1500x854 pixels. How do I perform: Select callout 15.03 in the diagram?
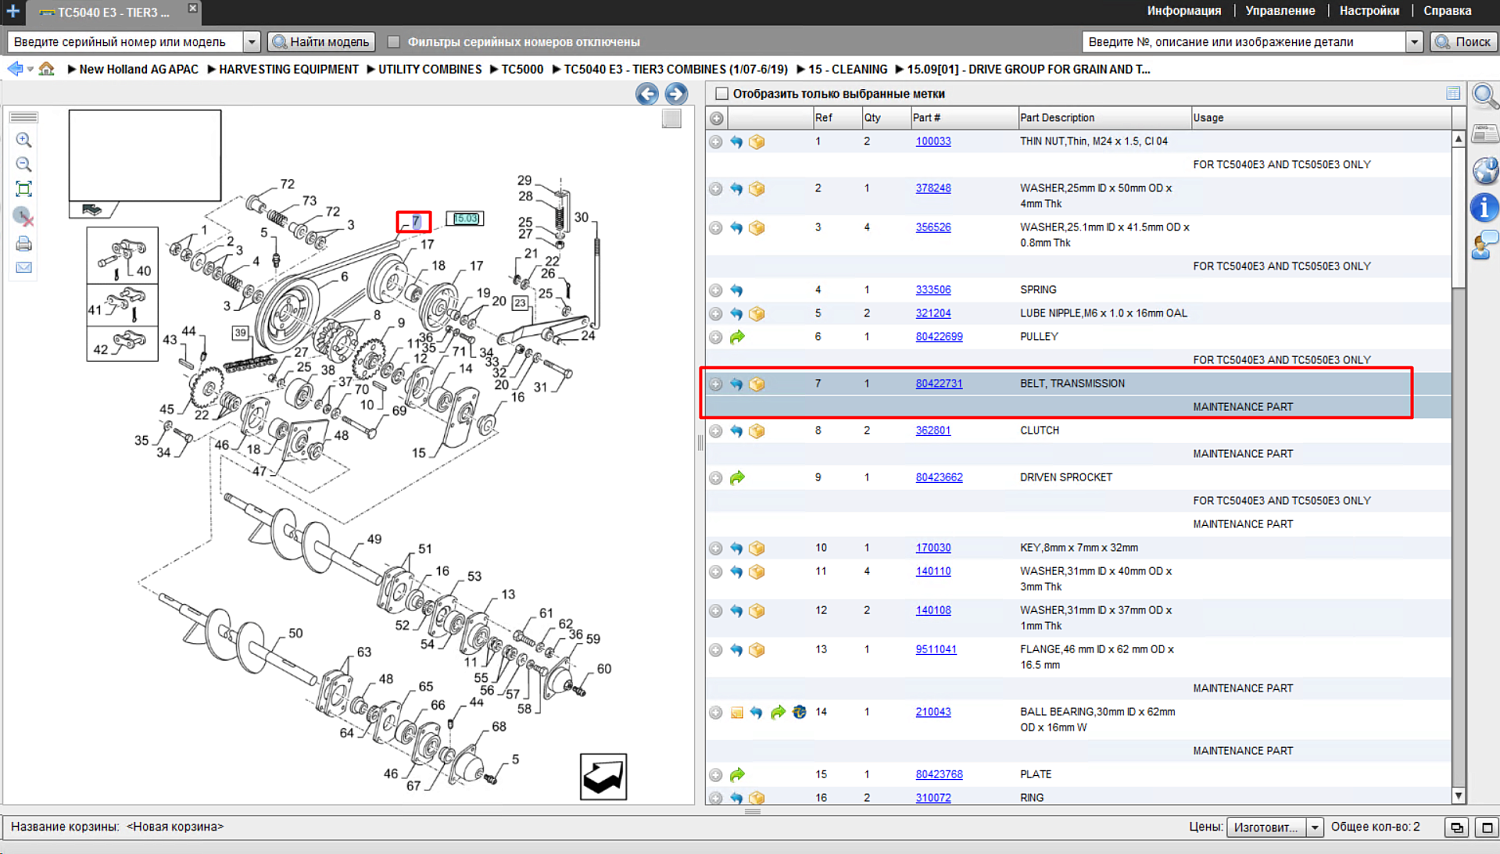pos(465,218)
